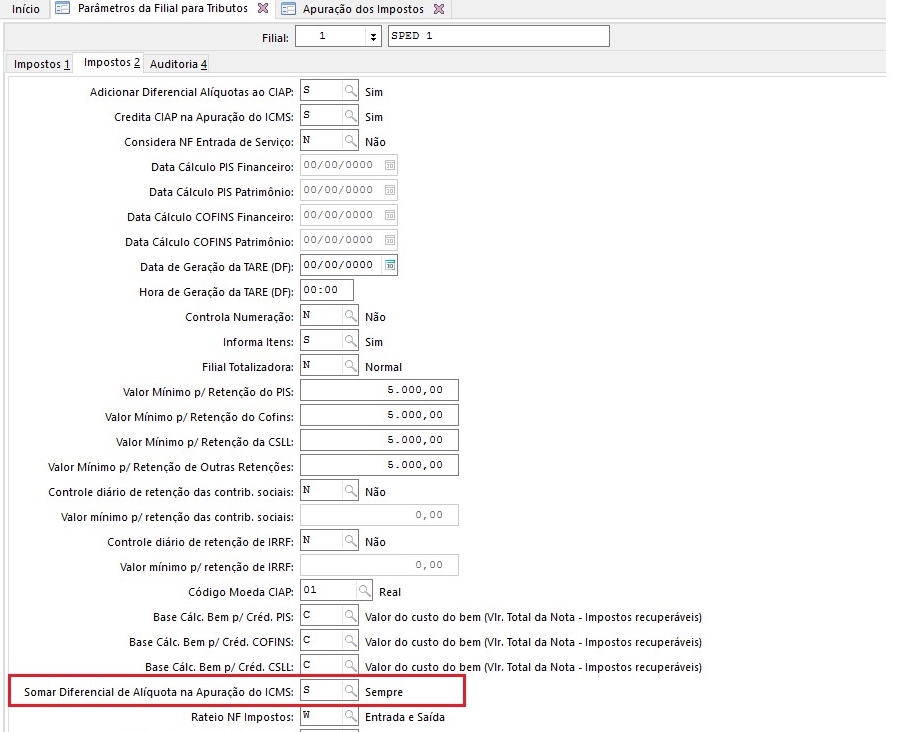
Task: Open lookup for Filial Totalizadora field
Action: click(350, 366)
